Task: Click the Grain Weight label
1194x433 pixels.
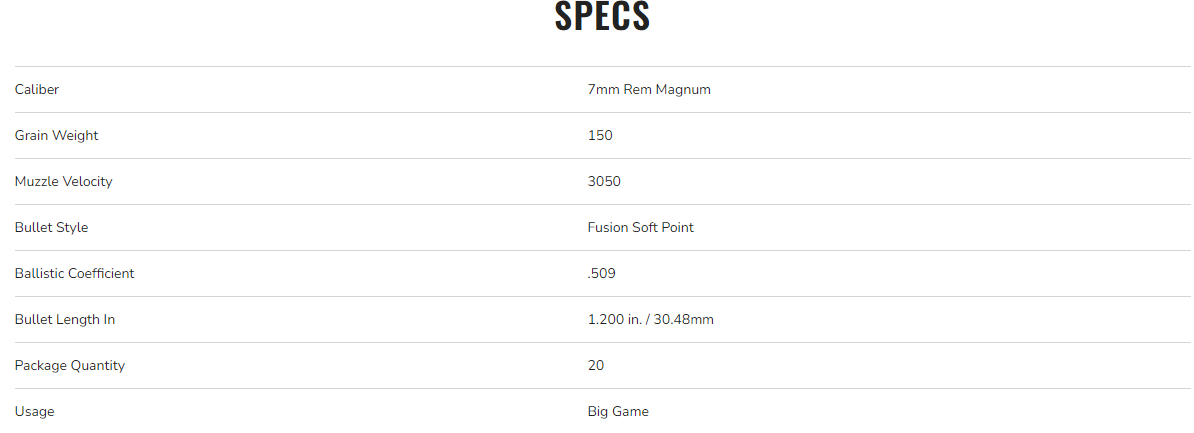Action: point(56,136)
